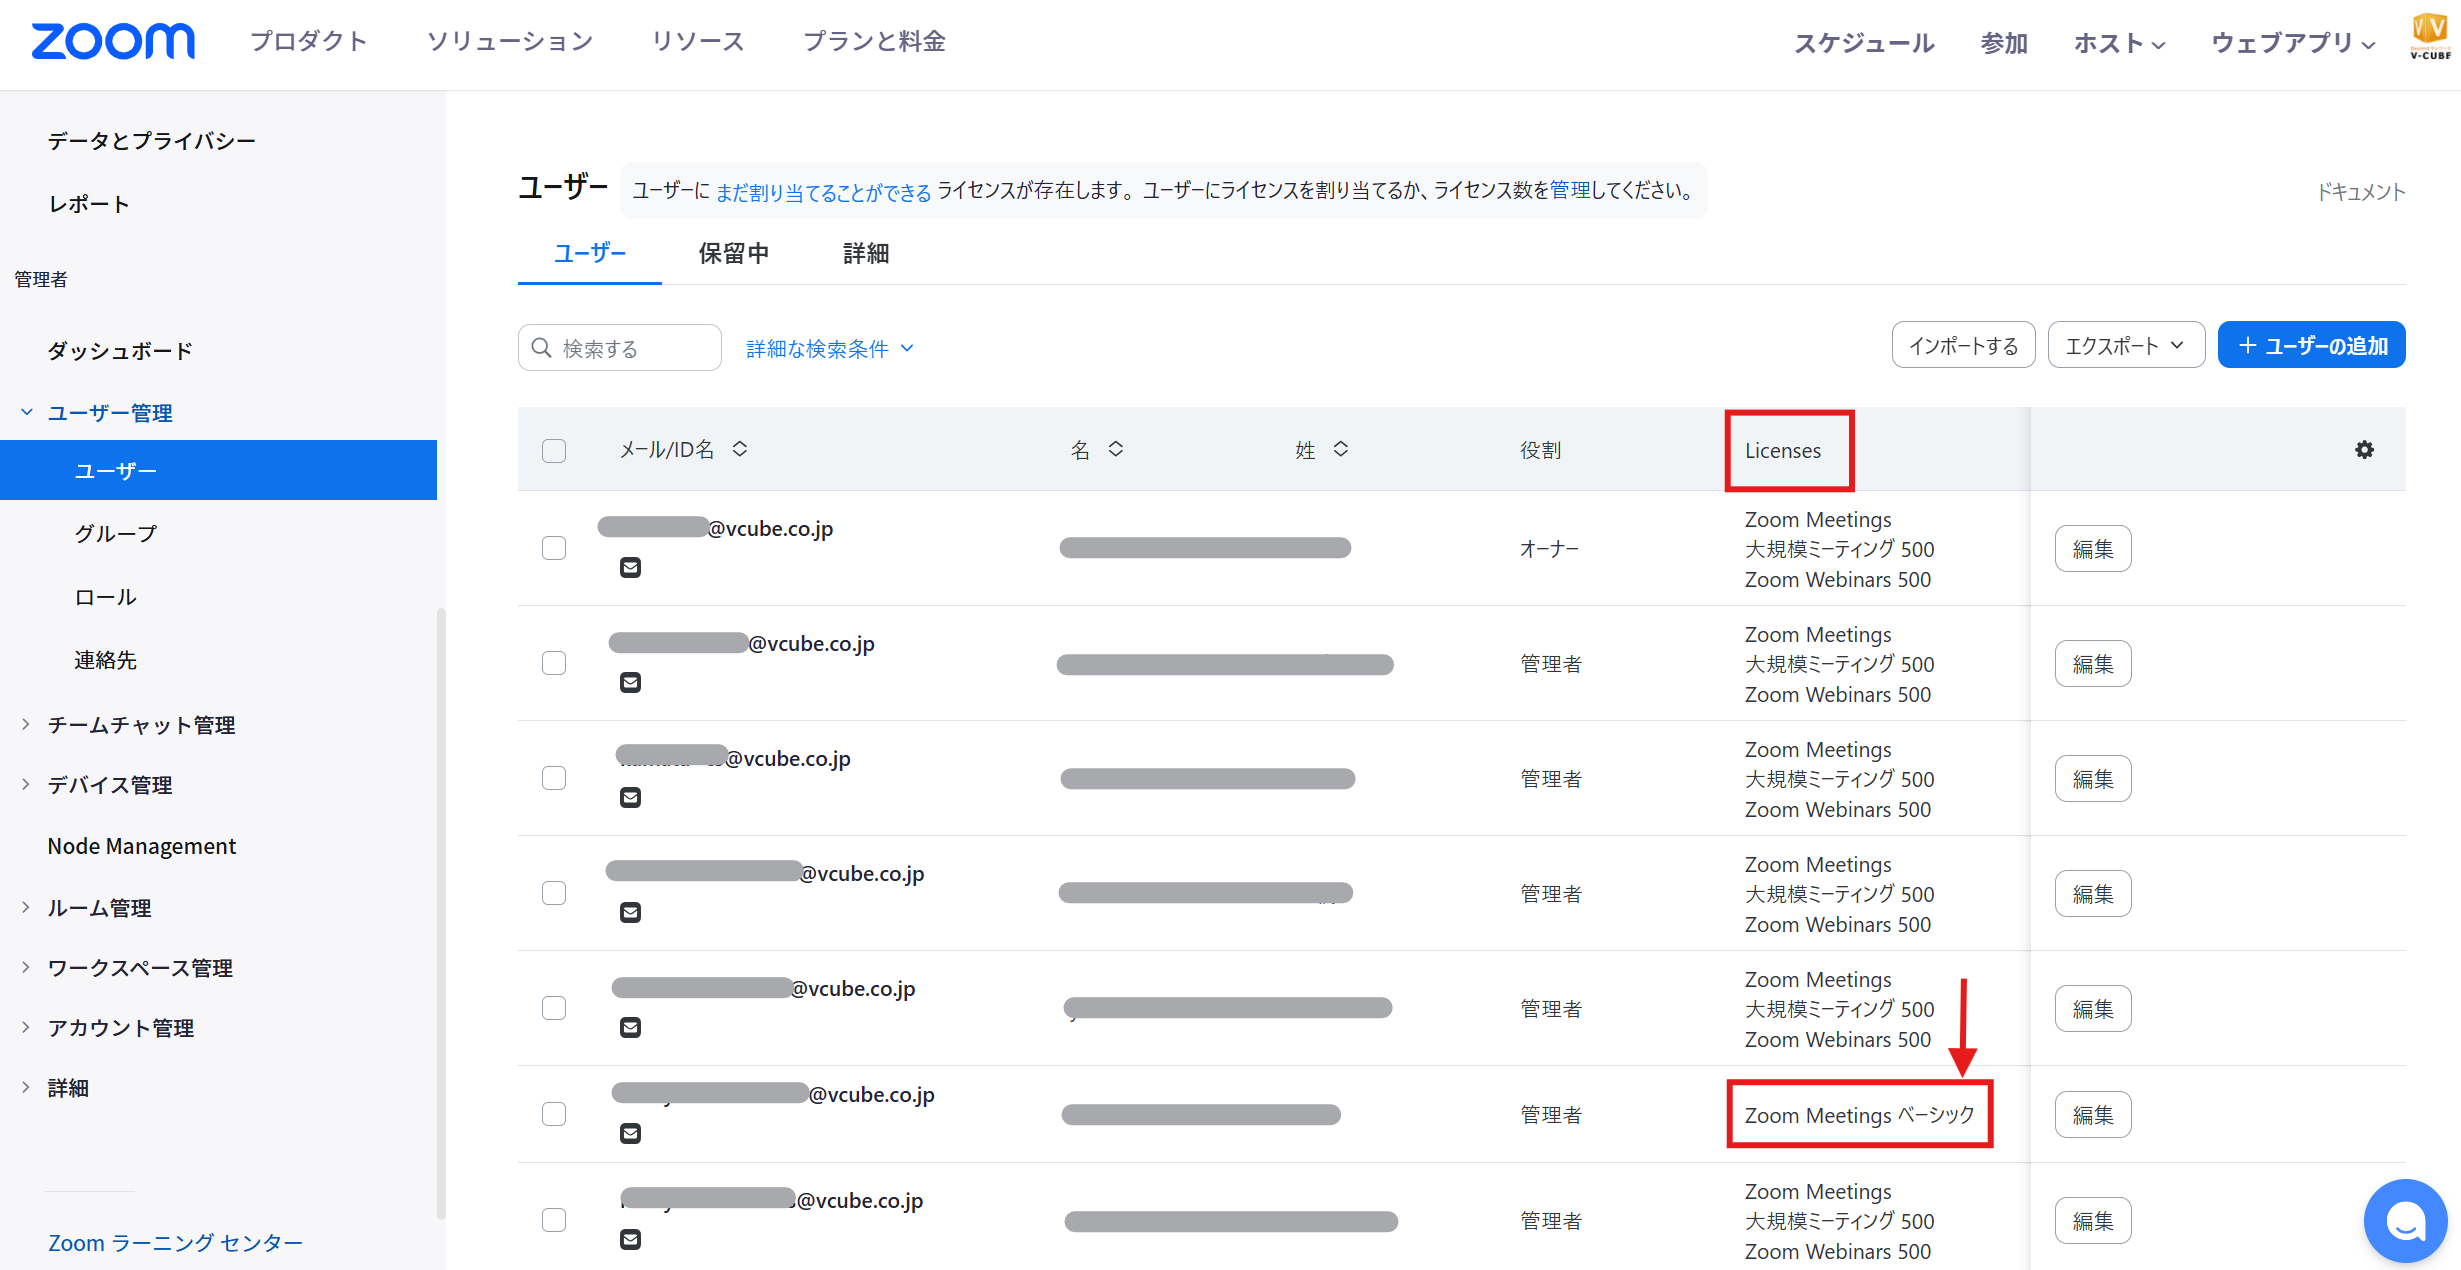Click the mail icon in the owner row
The width and height of the screenshot is (2461, 1270).
click(630, 568)
